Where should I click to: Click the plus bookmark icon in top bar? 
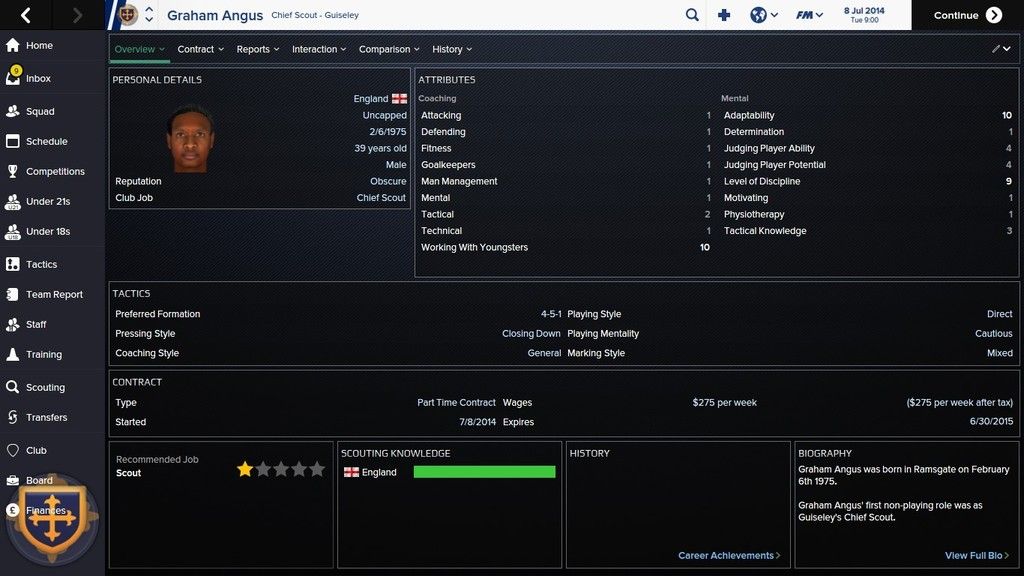coord(725,15)
